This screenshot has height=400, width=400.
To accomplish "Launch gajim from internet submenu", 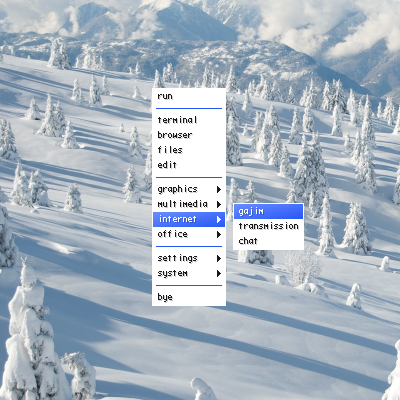I will point(268,211).
